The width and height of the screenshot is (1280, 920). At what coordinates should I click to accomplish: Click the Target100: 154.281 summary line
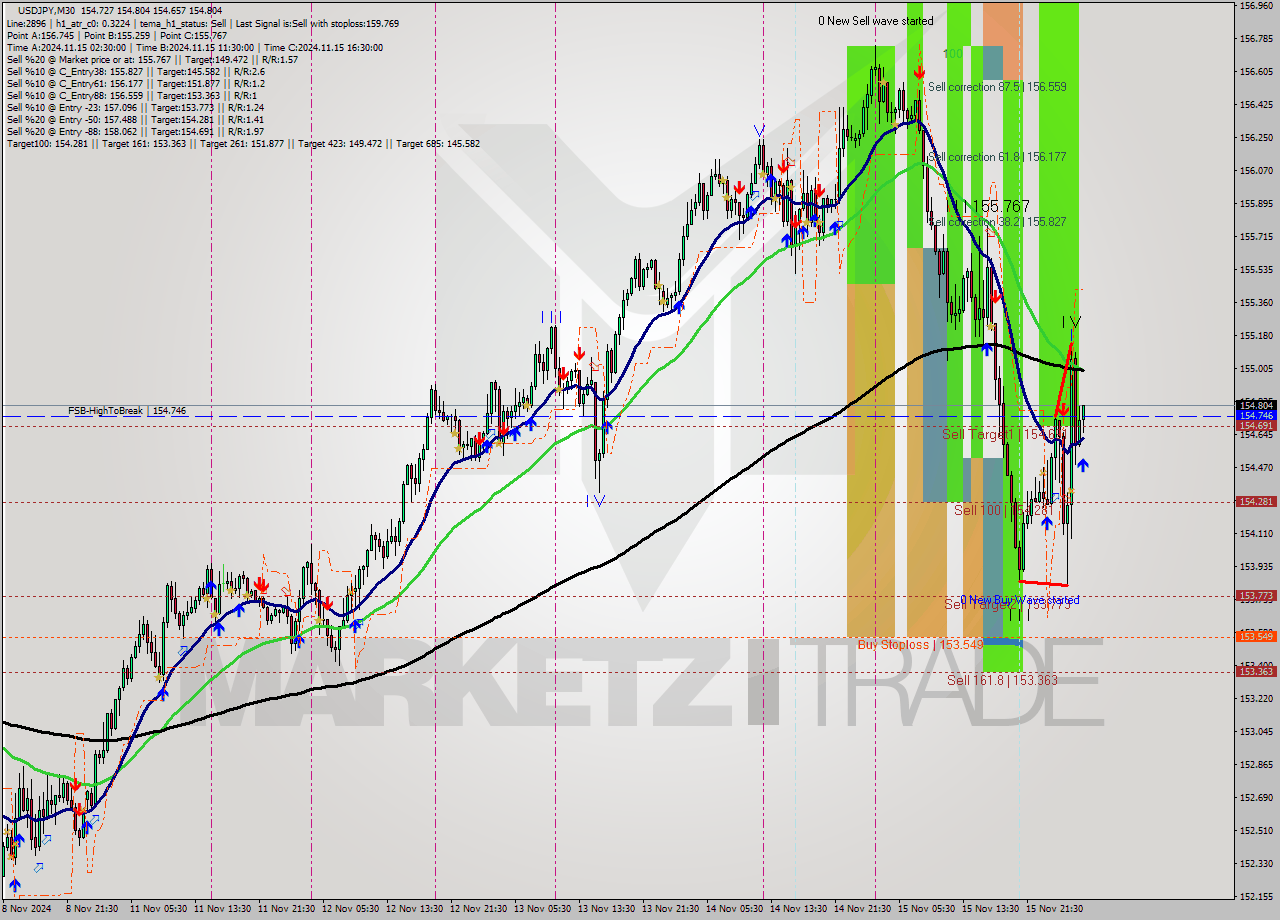[x=243, y=143]
